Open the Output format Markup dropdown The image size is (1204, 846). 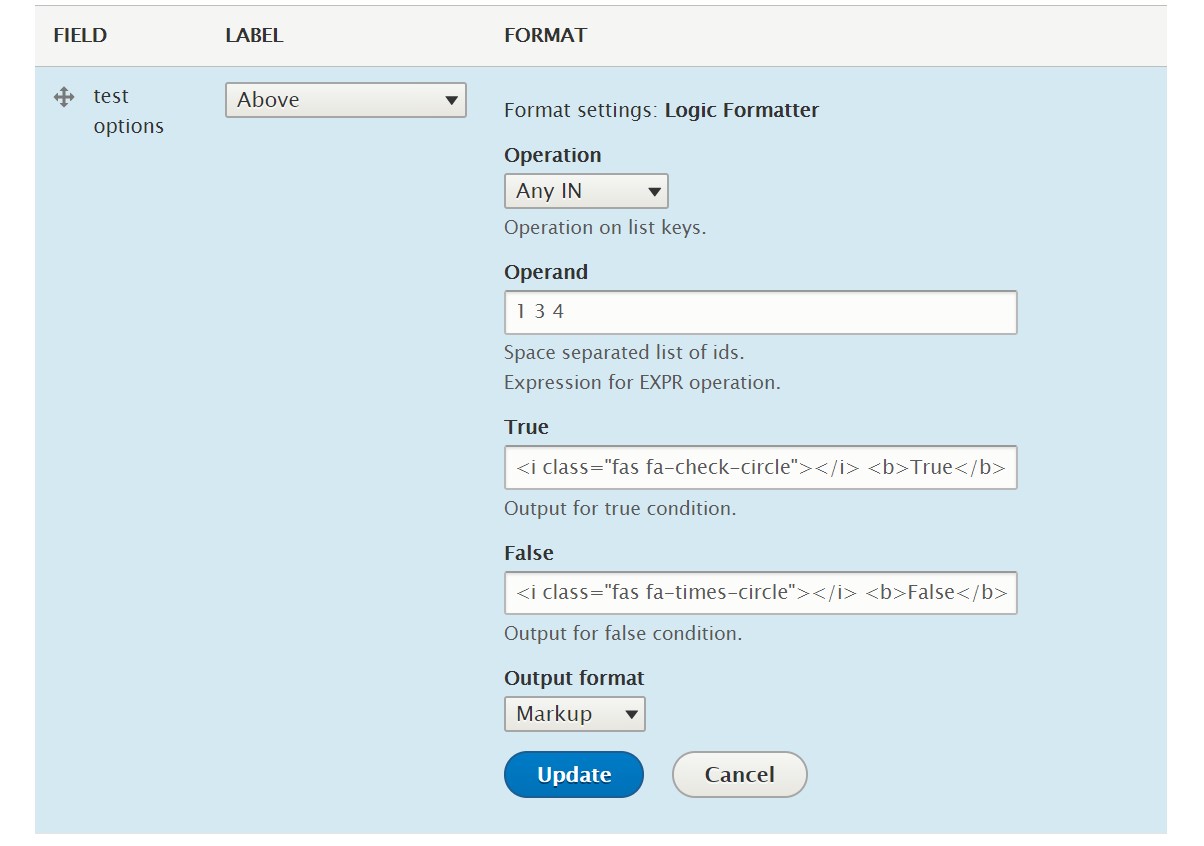click(575, 714)
